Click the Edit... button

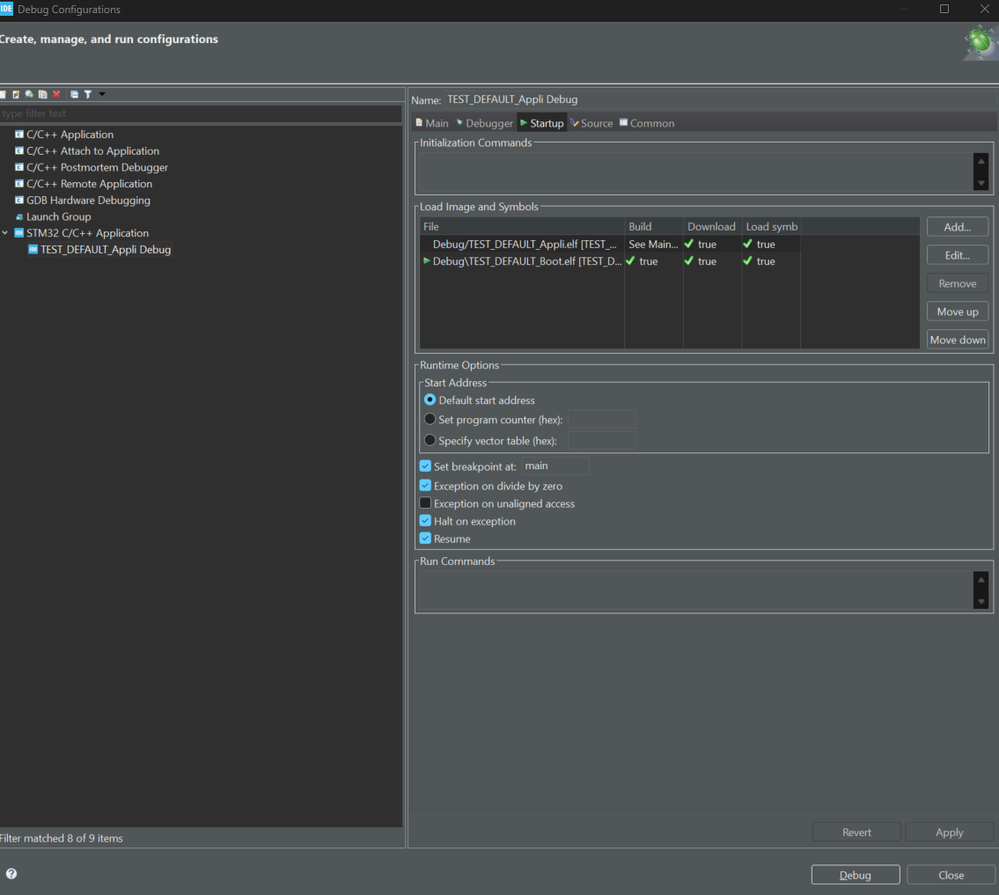(958, 255)
